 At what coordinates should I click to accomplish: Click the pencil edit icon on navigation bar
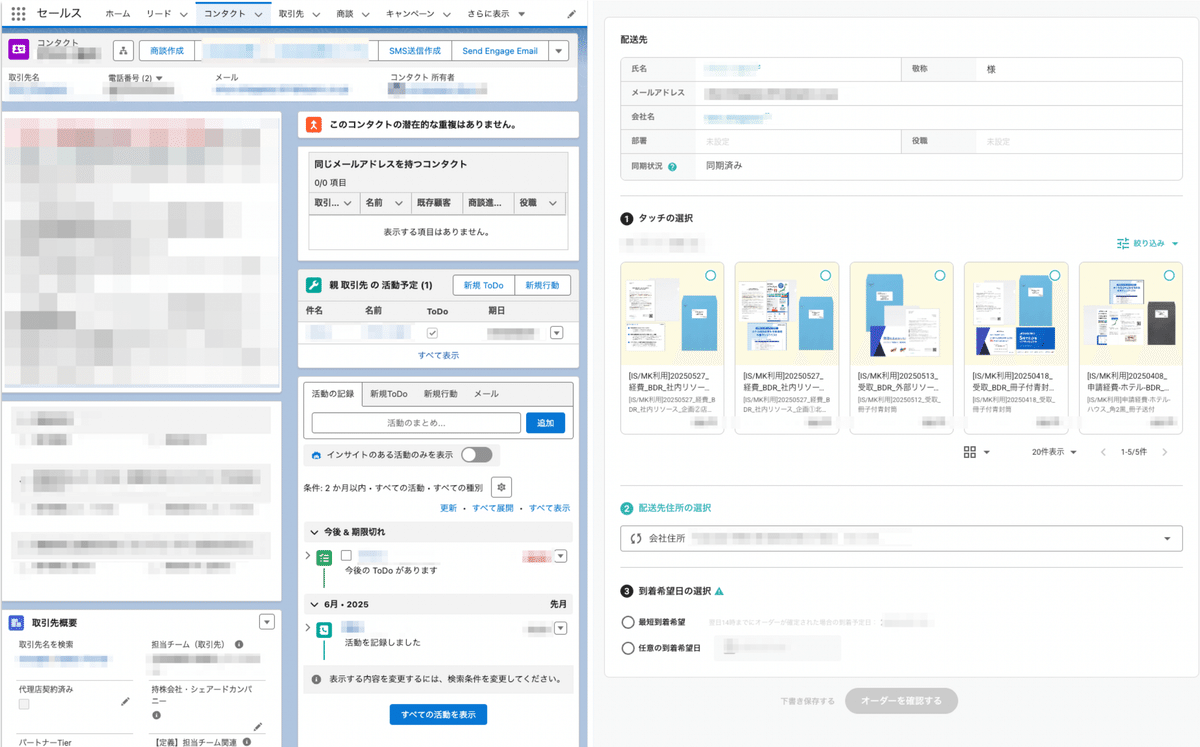[x=570, y=13]
